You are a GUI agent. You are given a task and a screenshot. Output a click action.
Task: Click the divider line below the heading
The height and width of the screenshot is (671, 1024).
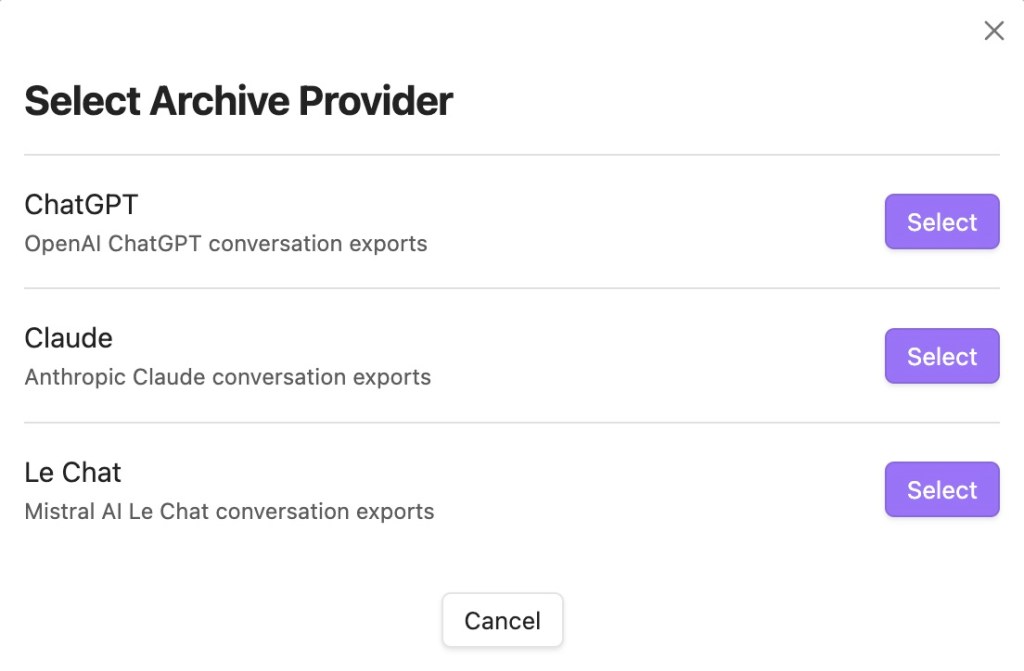512,155
